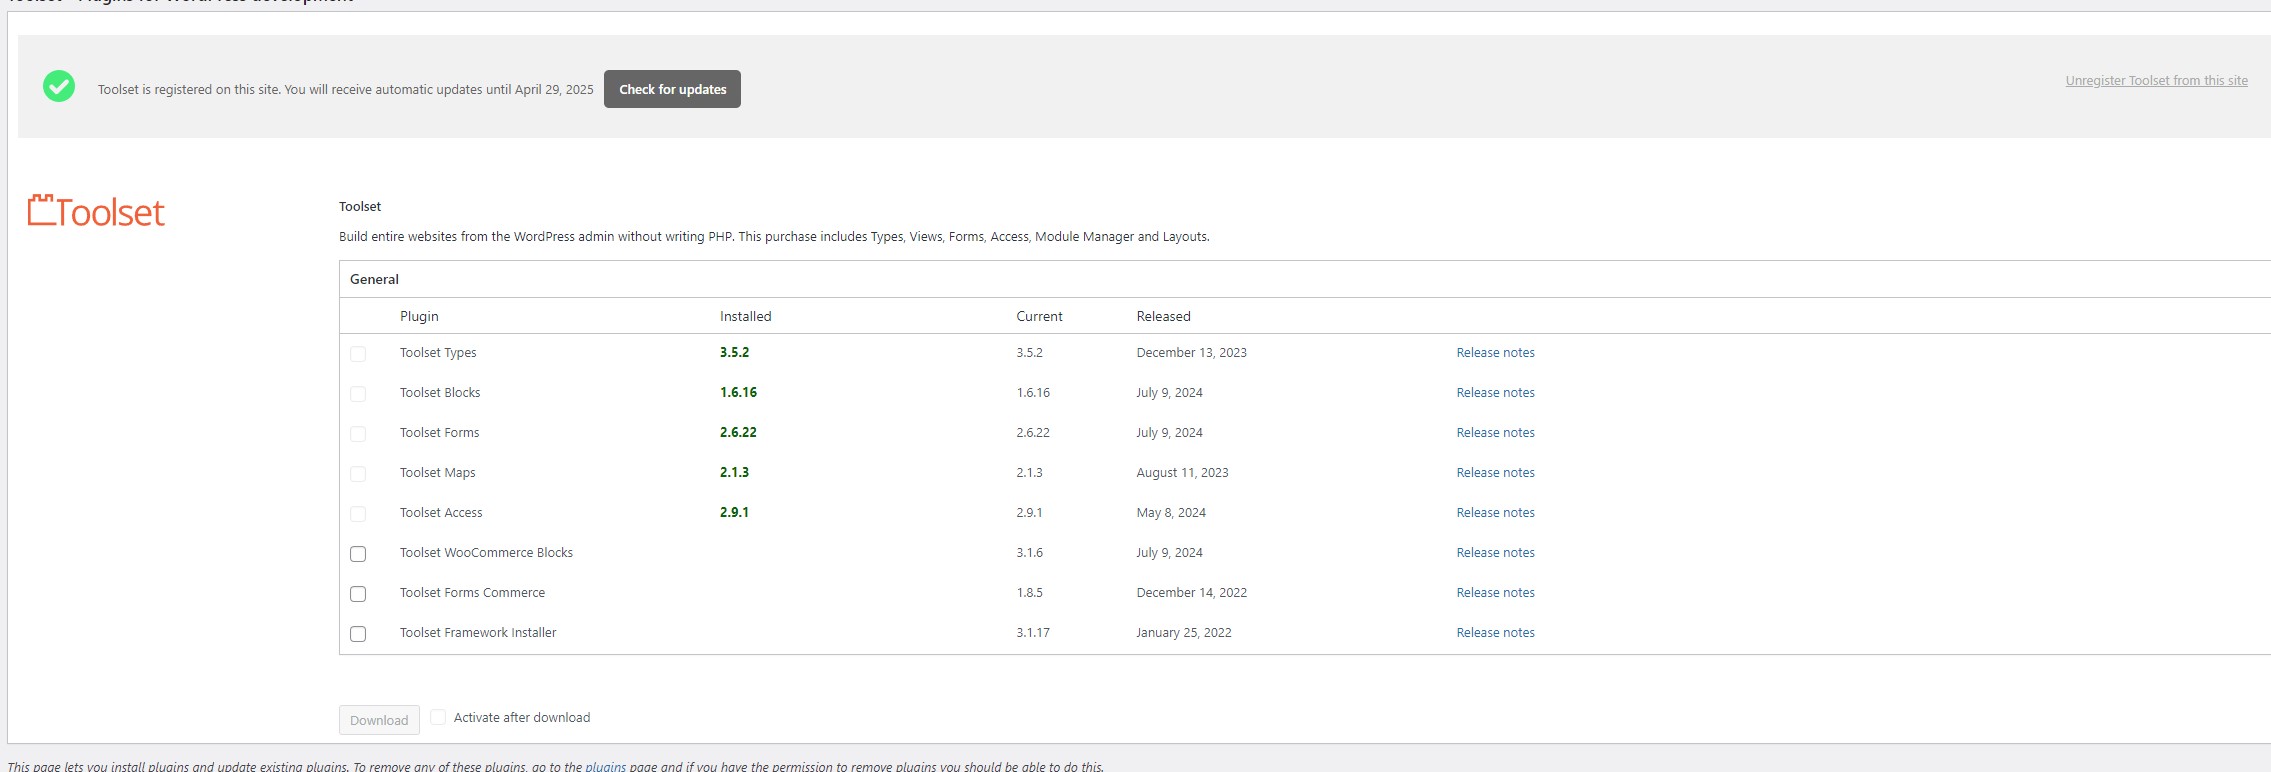The image size is (2271, 772).
Task: Click current version 3.1.6
Action: 1029,553
